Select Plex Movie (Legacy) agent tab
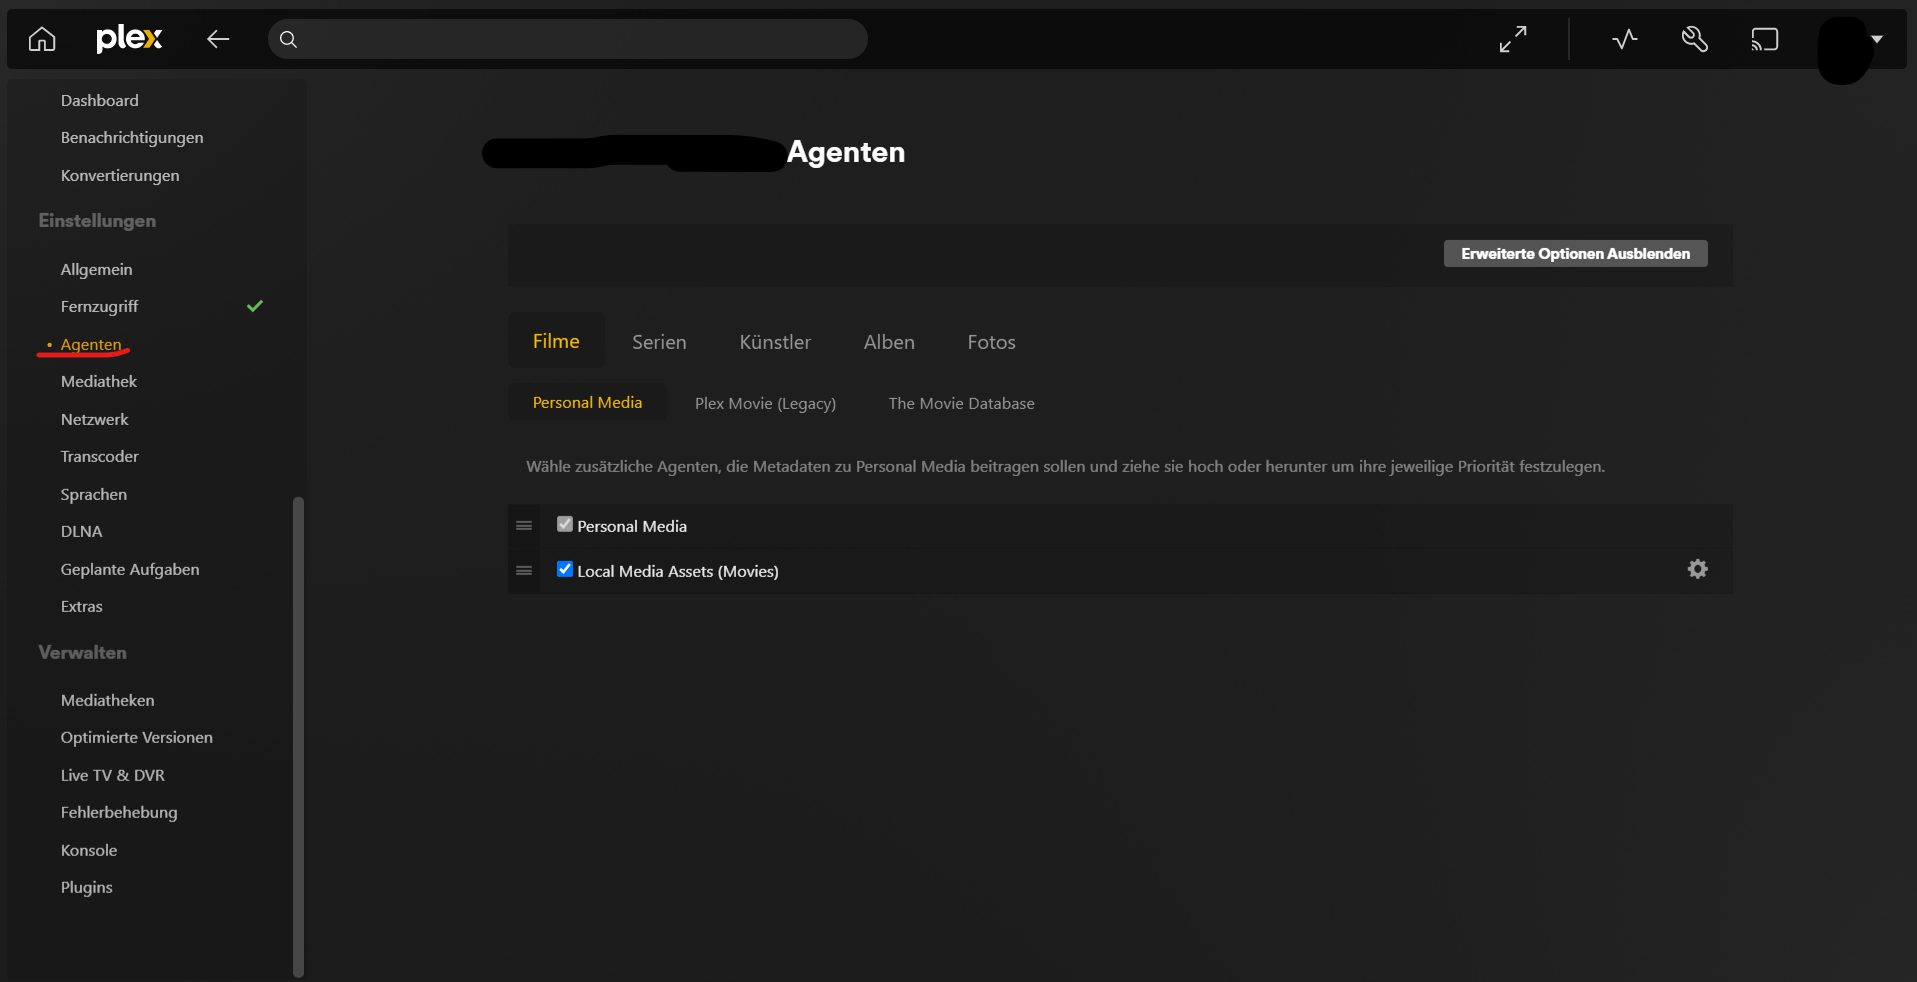The width and height of the screenshot is (1917, 982). click(765, 403)
